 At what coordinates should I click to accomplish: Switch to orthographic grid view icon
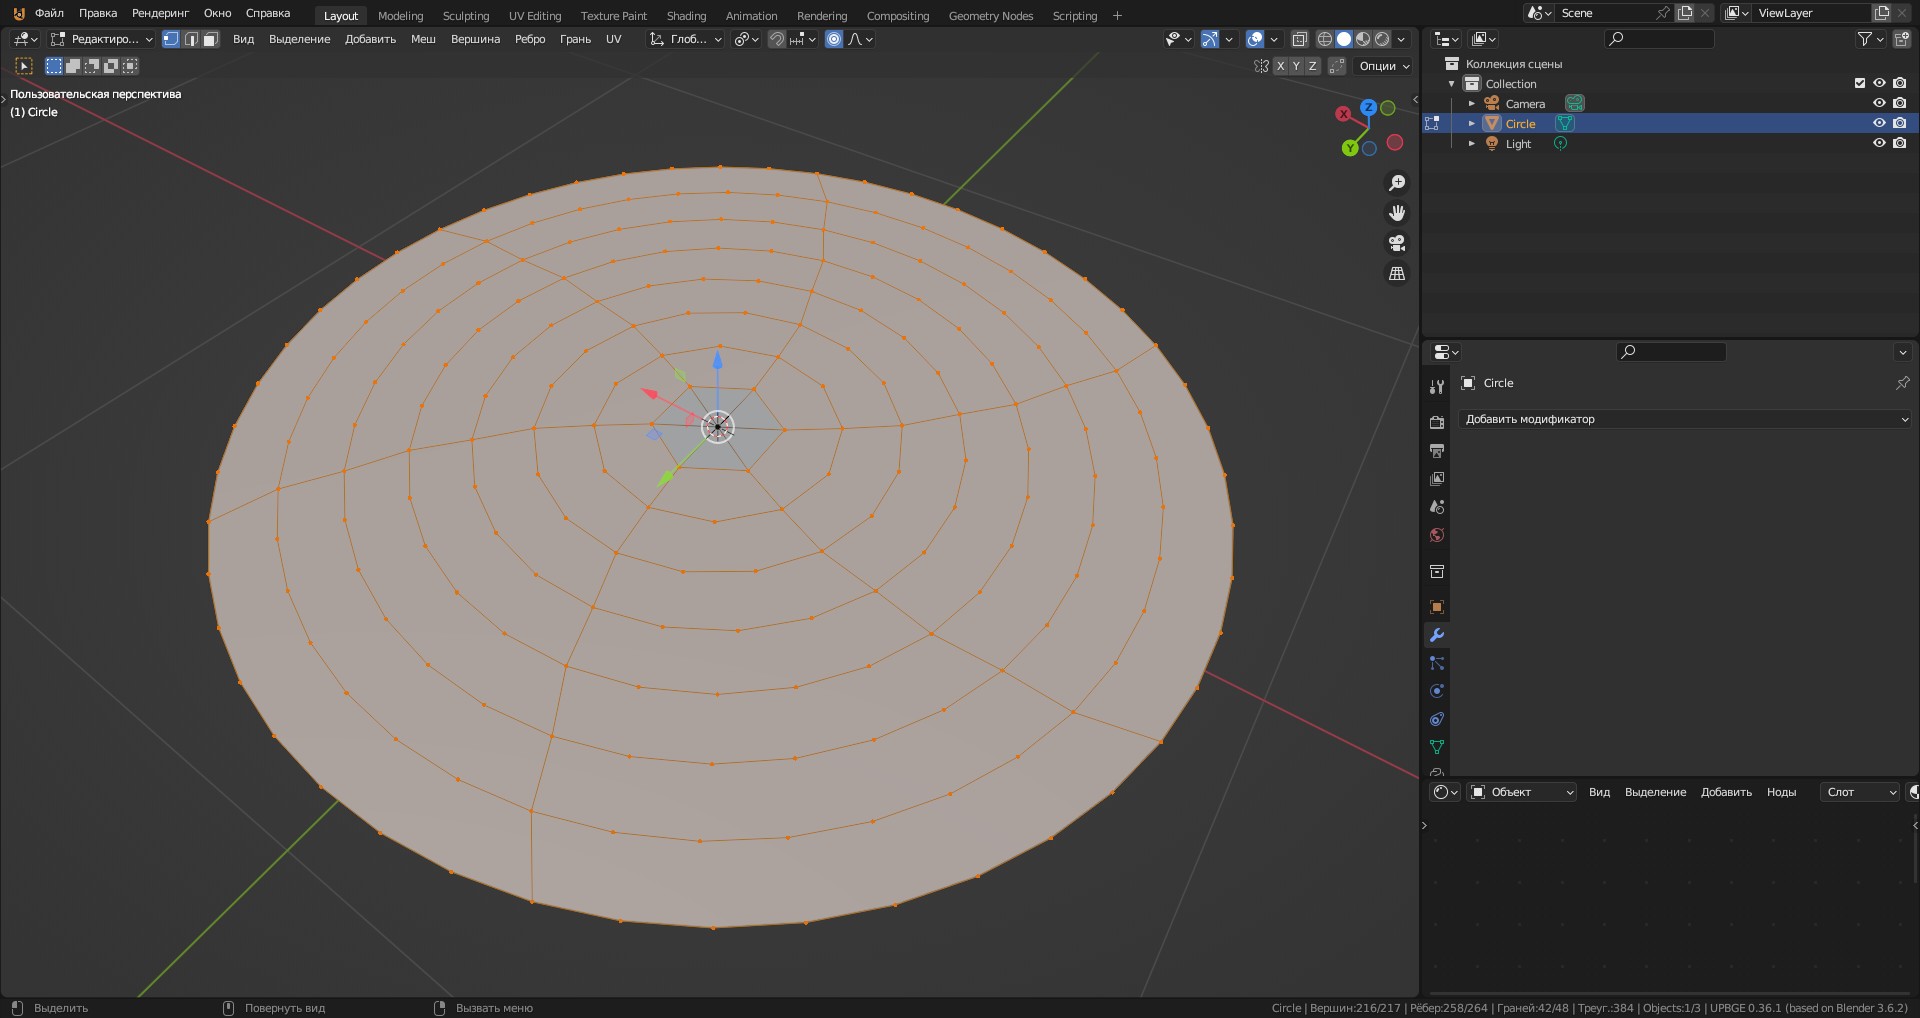coord(1397,273)
